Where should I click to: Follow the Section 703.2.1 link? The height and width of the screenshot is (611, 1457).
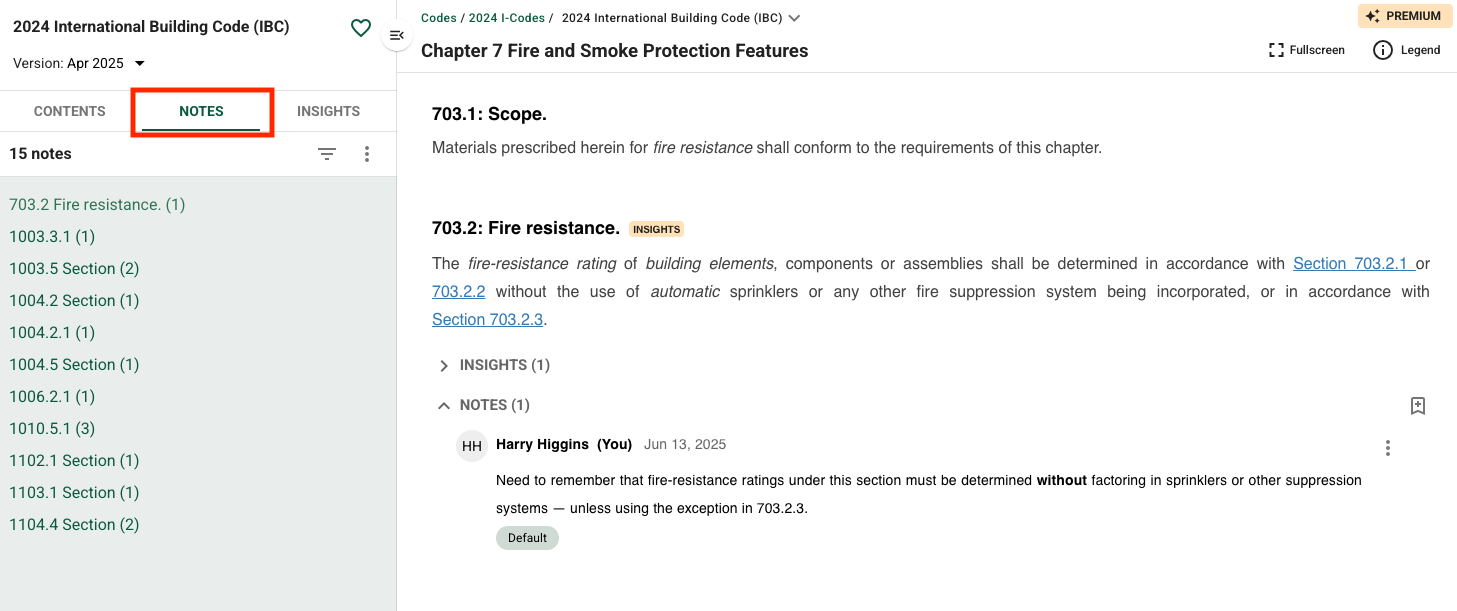tap(1351, 264)
